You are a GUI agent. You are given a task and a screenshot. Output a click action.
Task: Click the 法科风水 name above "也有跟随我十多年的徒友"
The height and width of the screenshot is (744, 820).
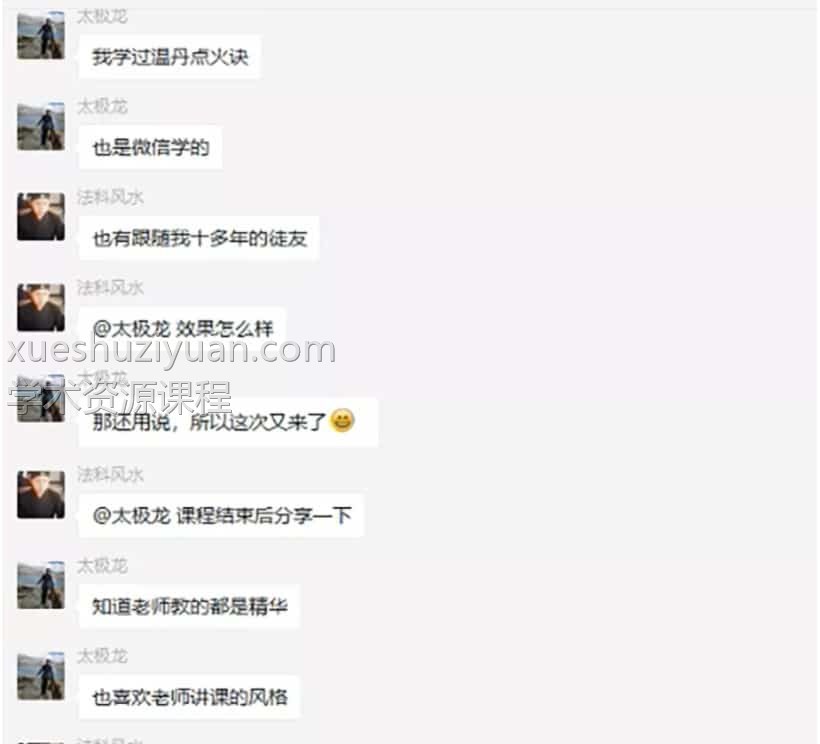[x=110, y=197]
